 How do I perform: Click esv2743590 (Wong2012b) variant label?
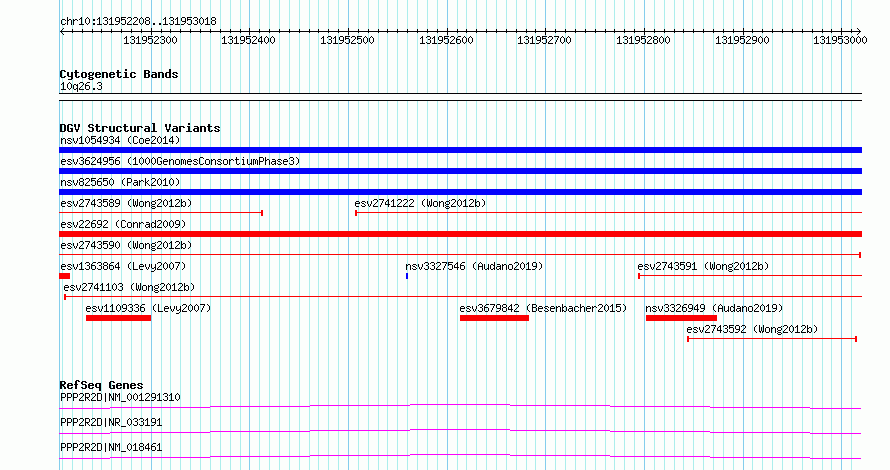[126, 245]
